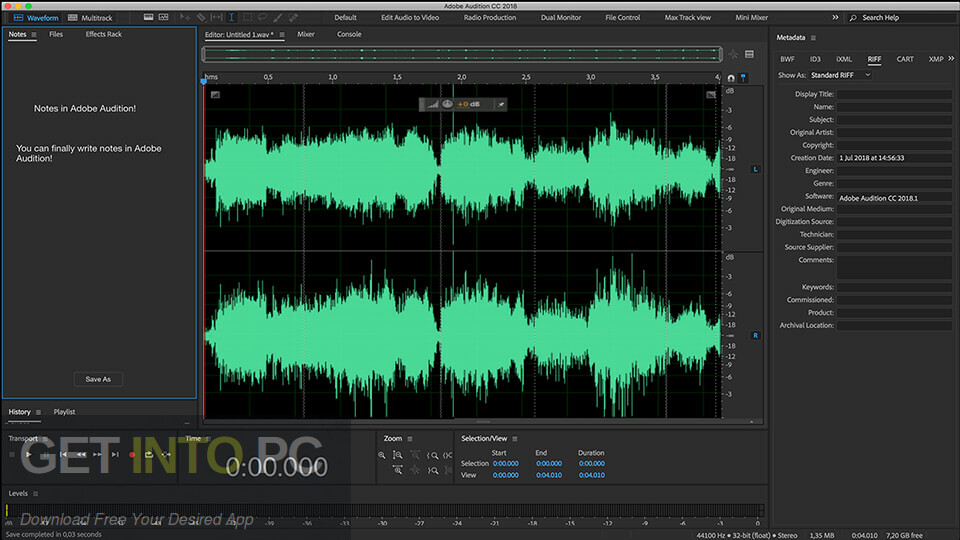Open the Editor panel menu
960x540 pixels.
click(282, 35)
